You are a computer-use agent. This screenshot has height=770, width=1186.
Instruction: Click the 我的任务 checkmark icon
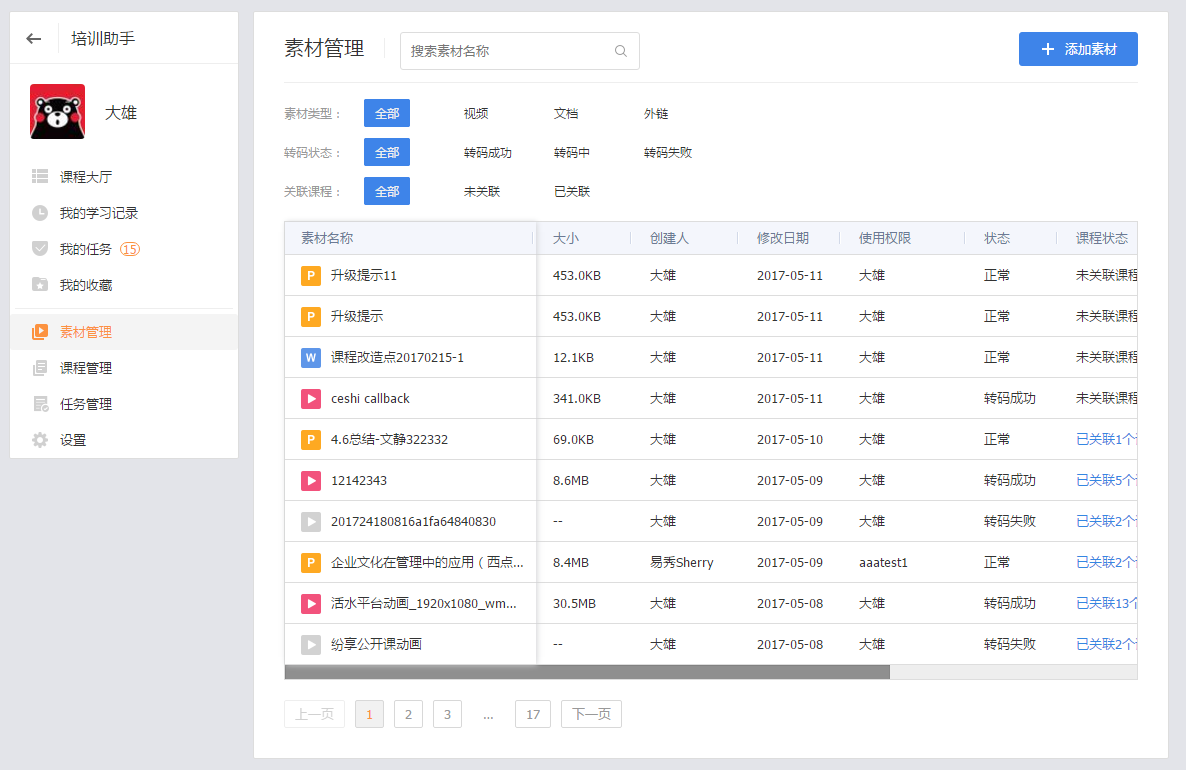(40, 249)
